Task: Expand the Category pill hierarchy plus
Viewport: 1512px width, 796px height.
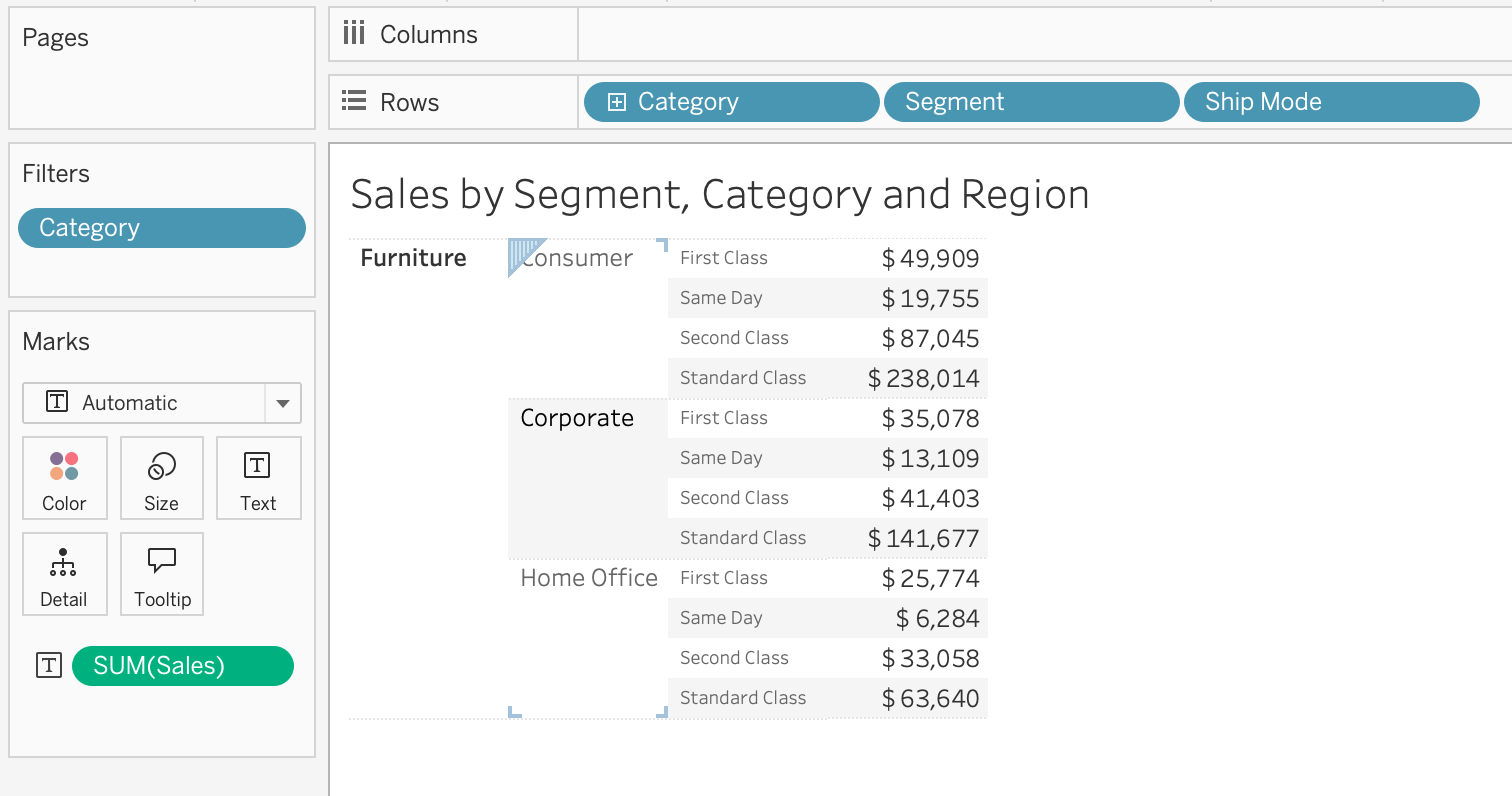Action: pos(617,102)
